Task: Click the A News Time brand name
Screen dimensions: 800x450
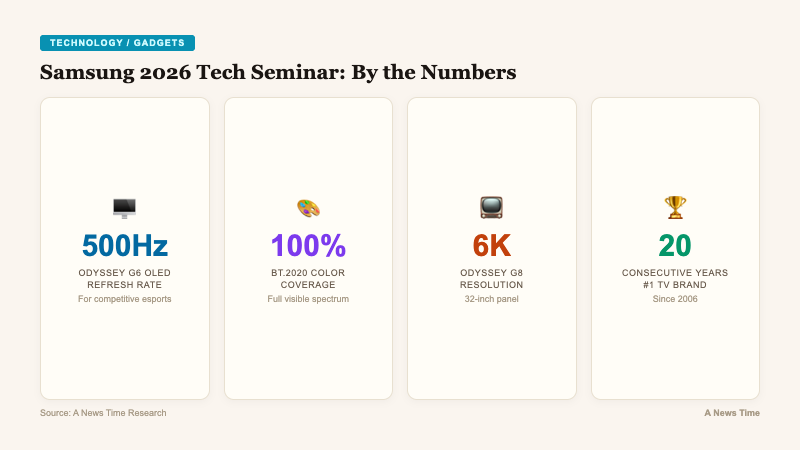Action: 731,413
